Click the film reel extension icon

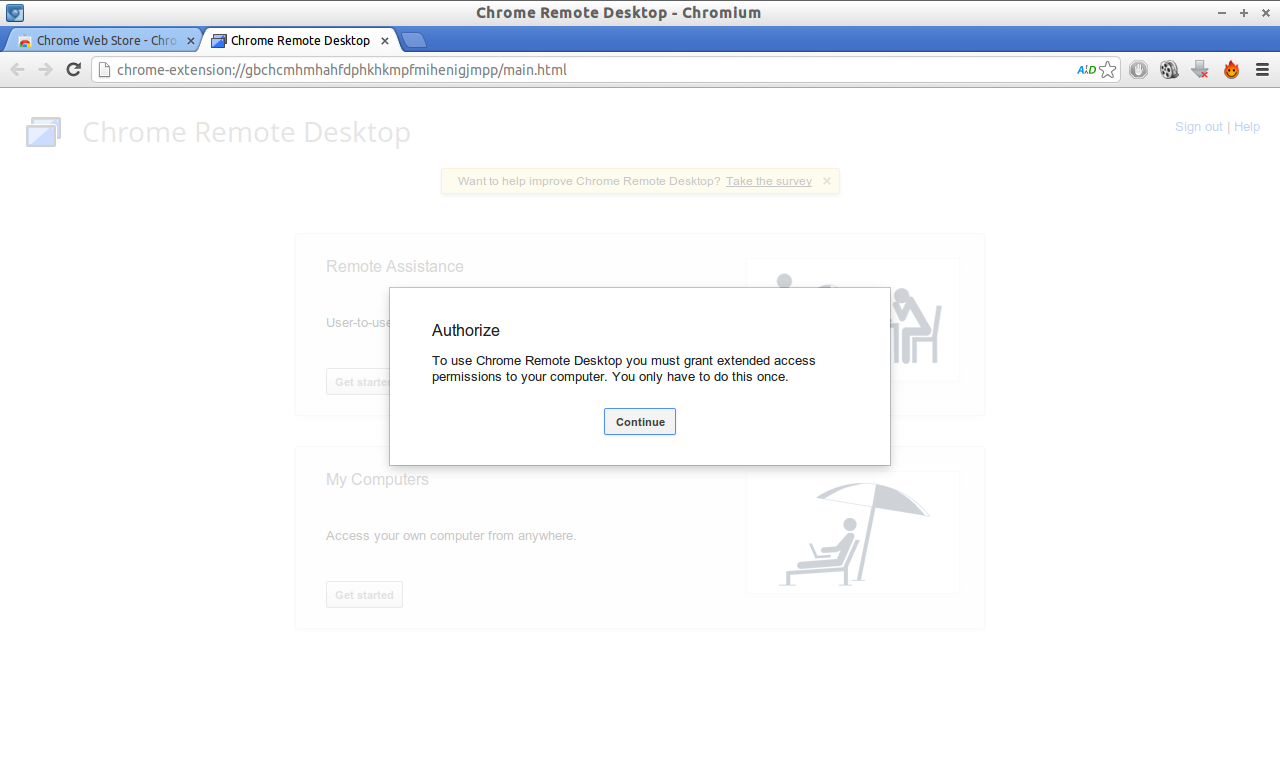click(x=1169, y=70)
